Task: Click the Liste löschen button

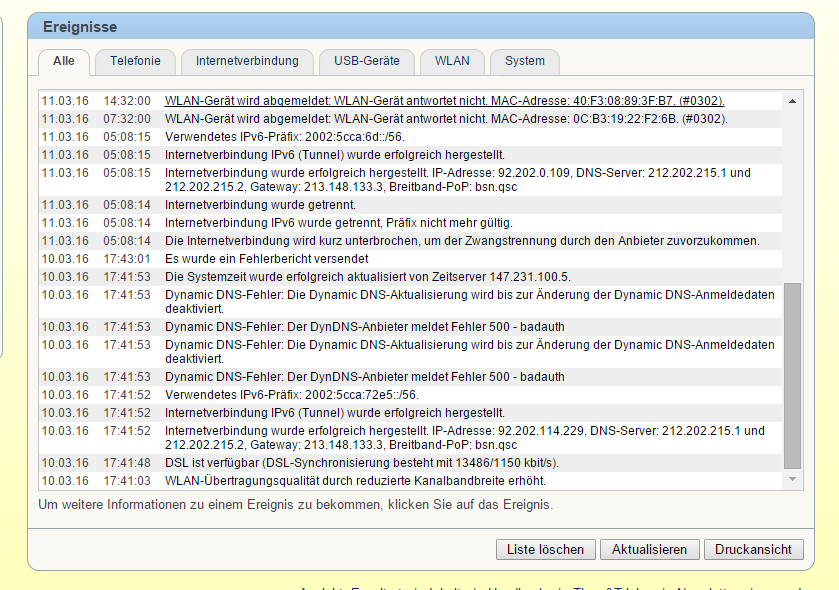Action: (545, 549)
